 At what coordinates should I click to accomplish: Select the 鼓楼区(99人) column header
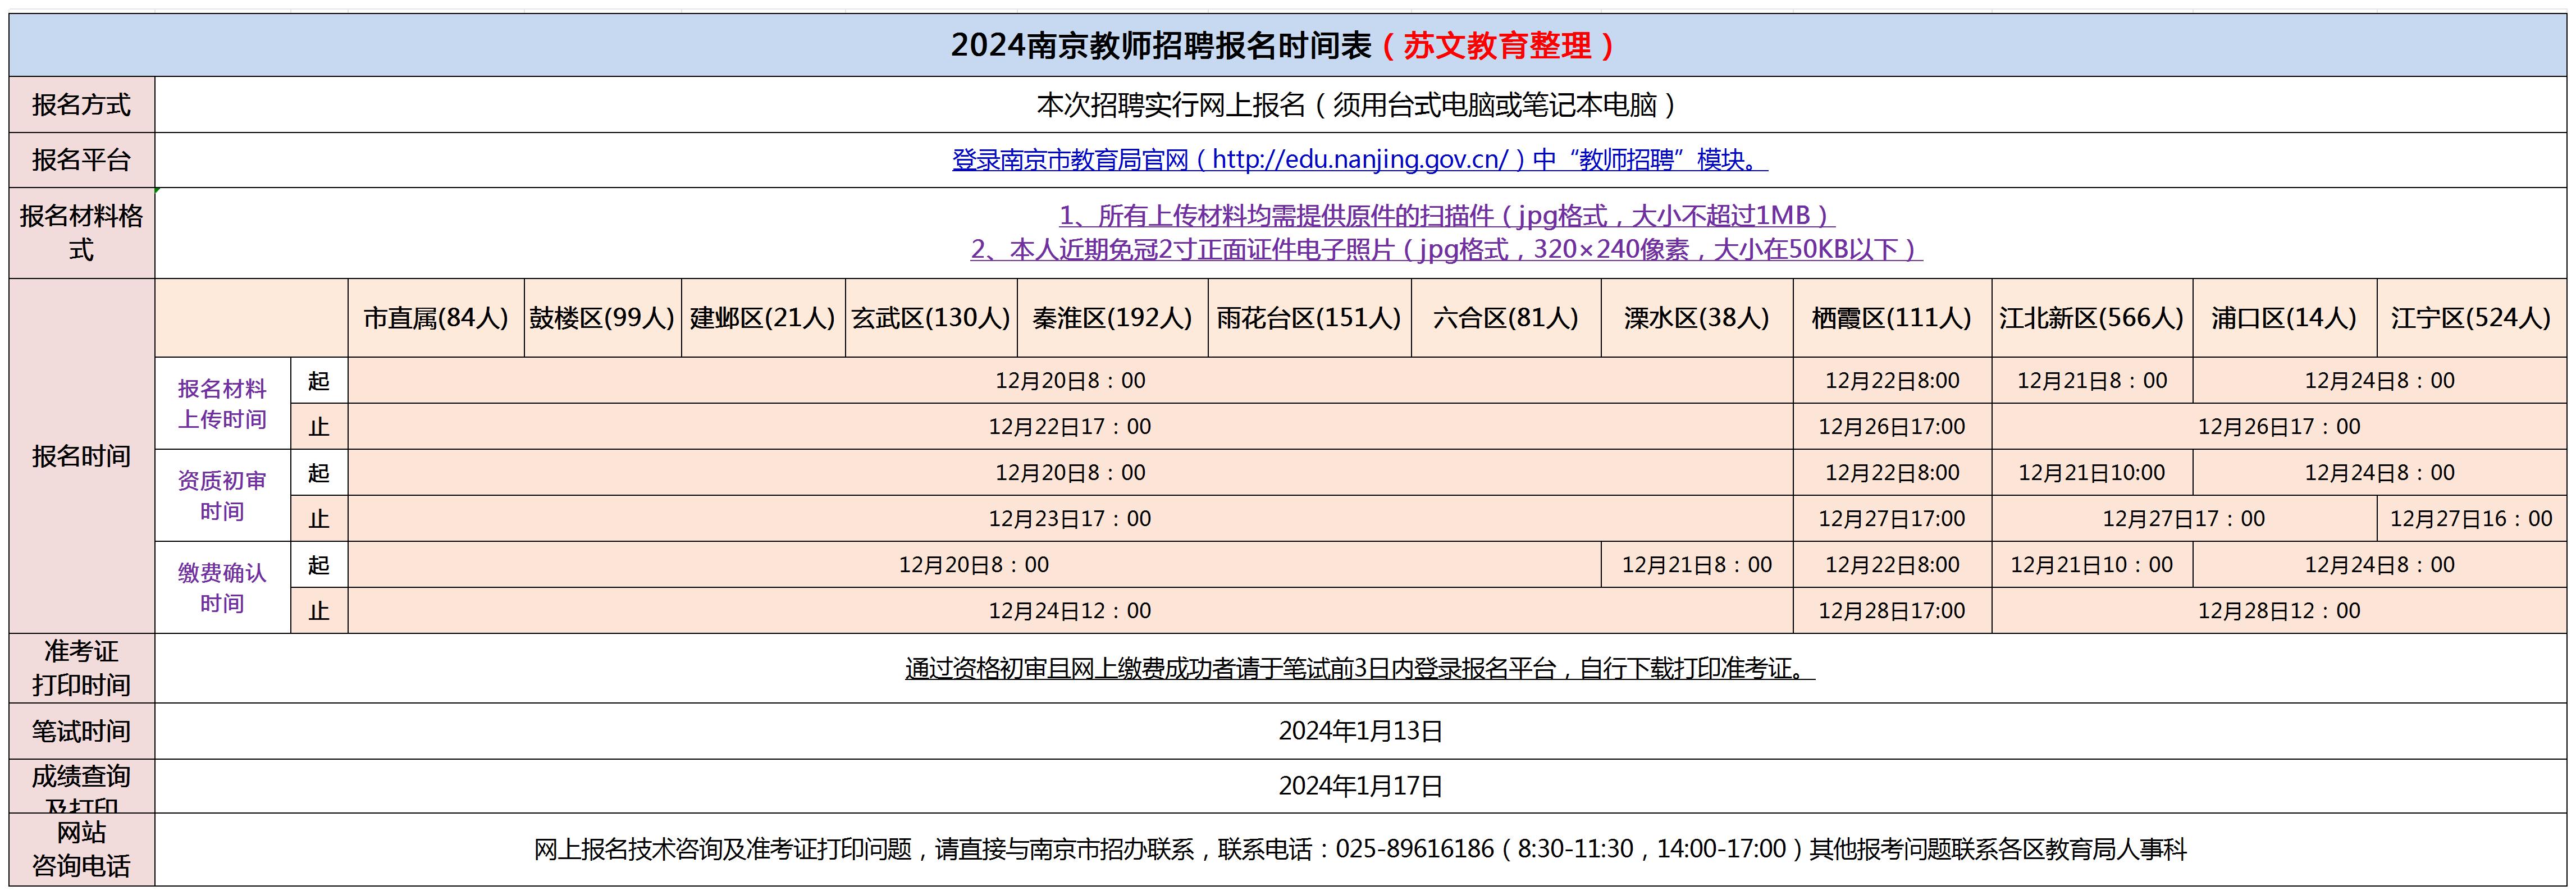pos(603,318)
